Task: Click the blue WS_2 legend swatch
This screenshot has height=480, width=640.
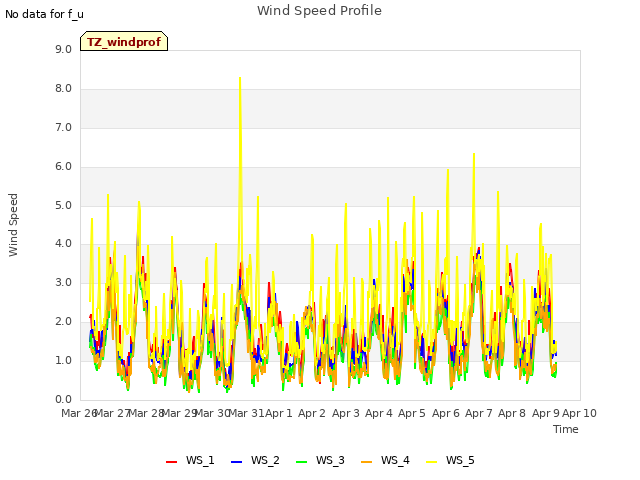Action: point(236,462)
